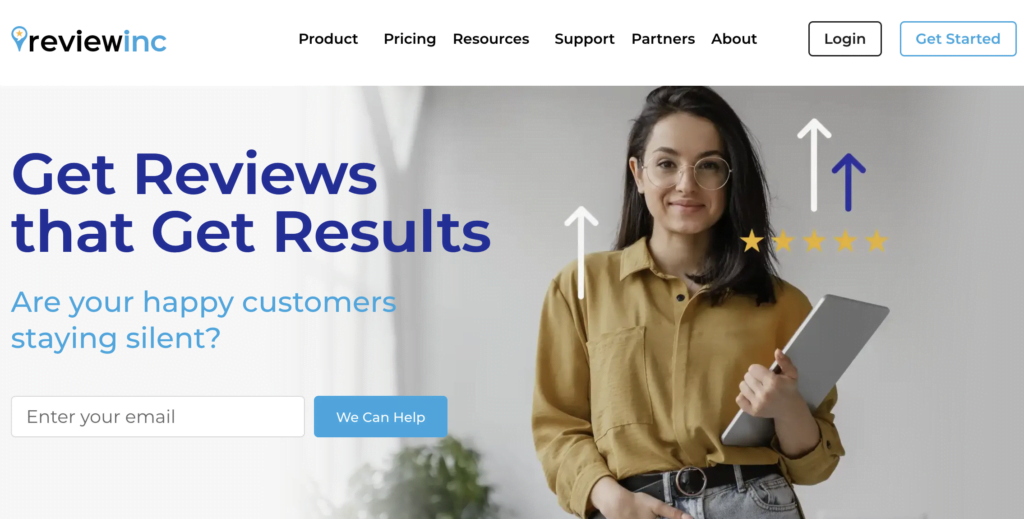Click the Login button

click(844, 39)
